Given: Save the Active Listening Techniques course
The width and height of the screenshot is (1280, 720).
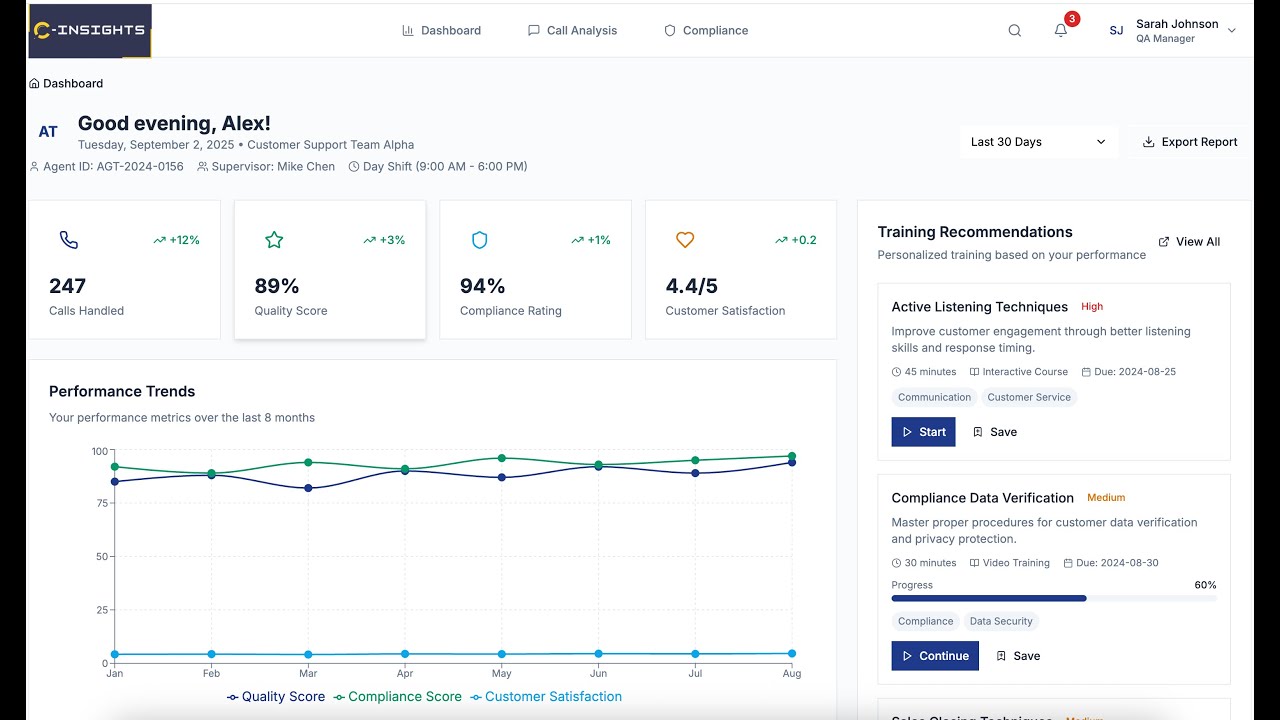Looking at the screenshot, I should click(x=995, y=432).
